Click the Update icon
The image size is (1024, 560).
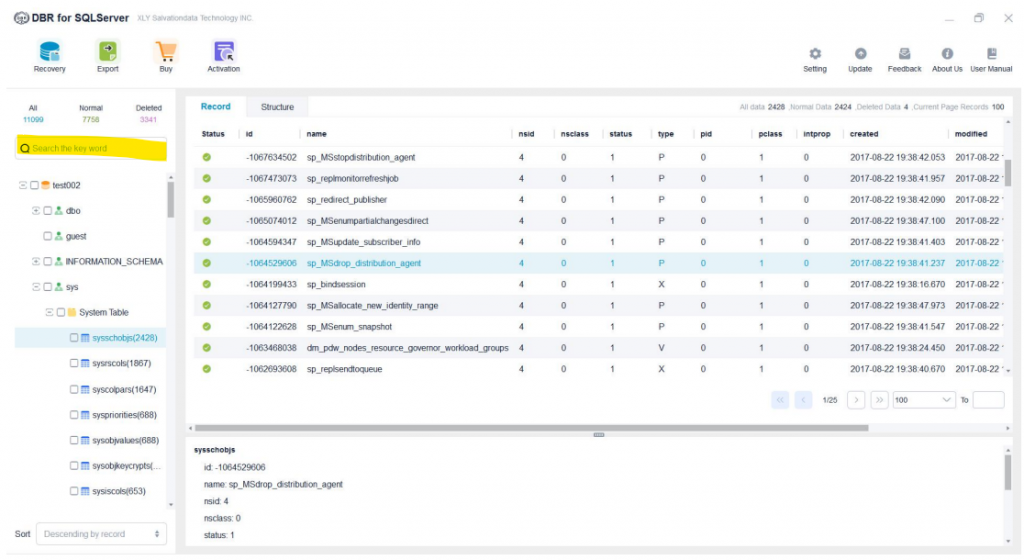click(859, 54)
